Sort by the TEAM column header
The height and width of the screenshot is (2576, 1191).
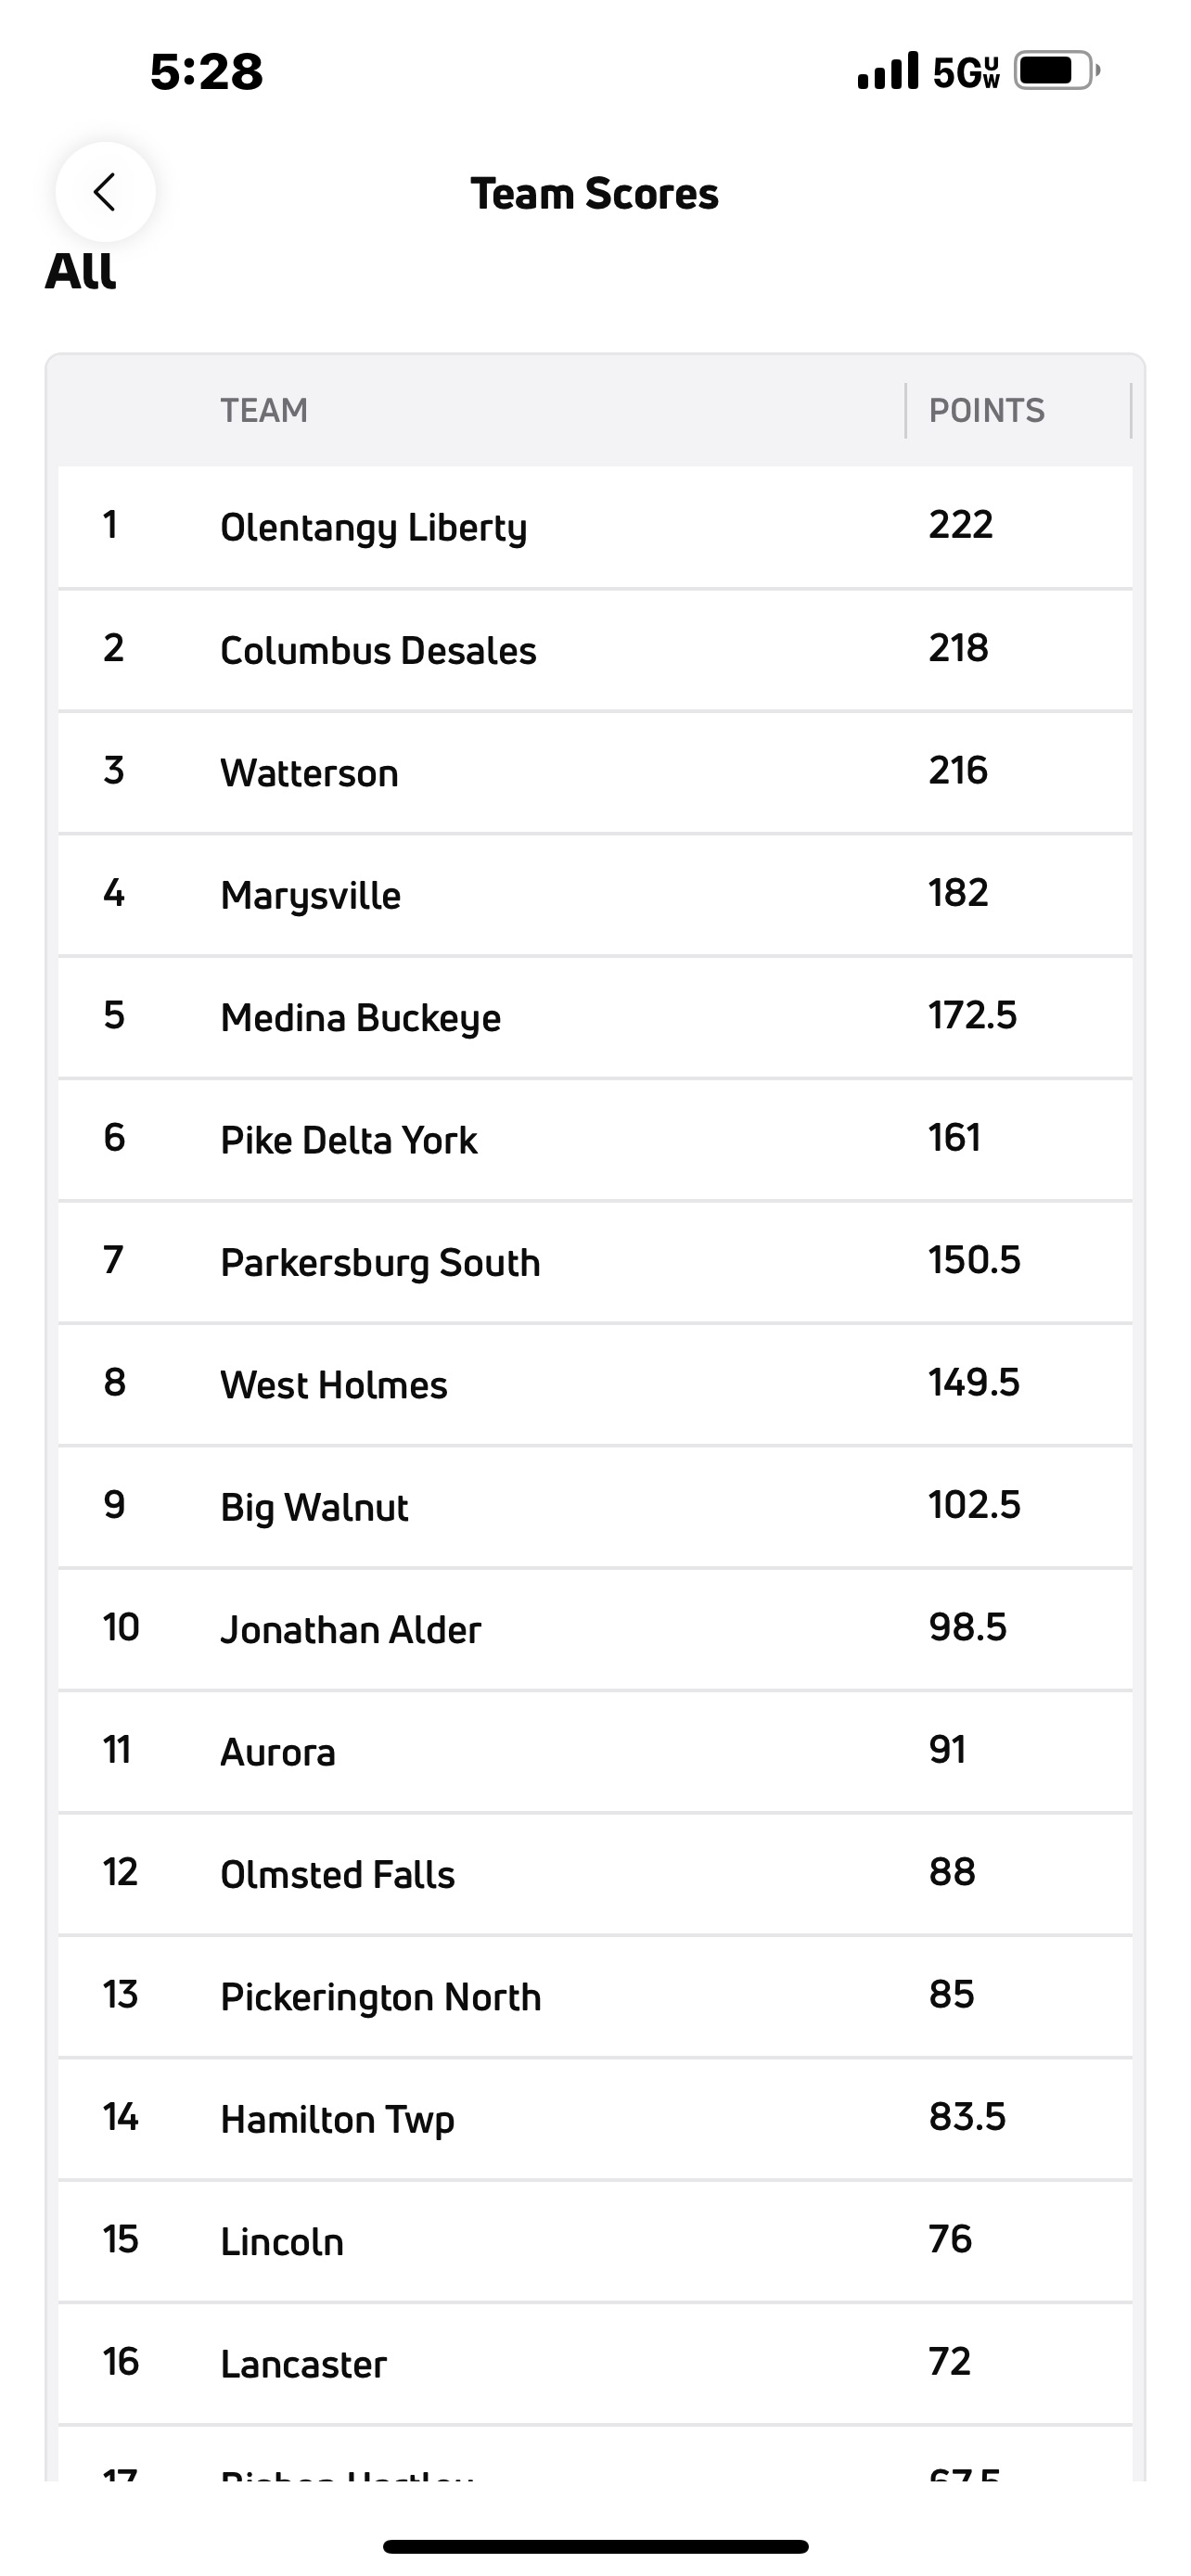click(263, 409)
